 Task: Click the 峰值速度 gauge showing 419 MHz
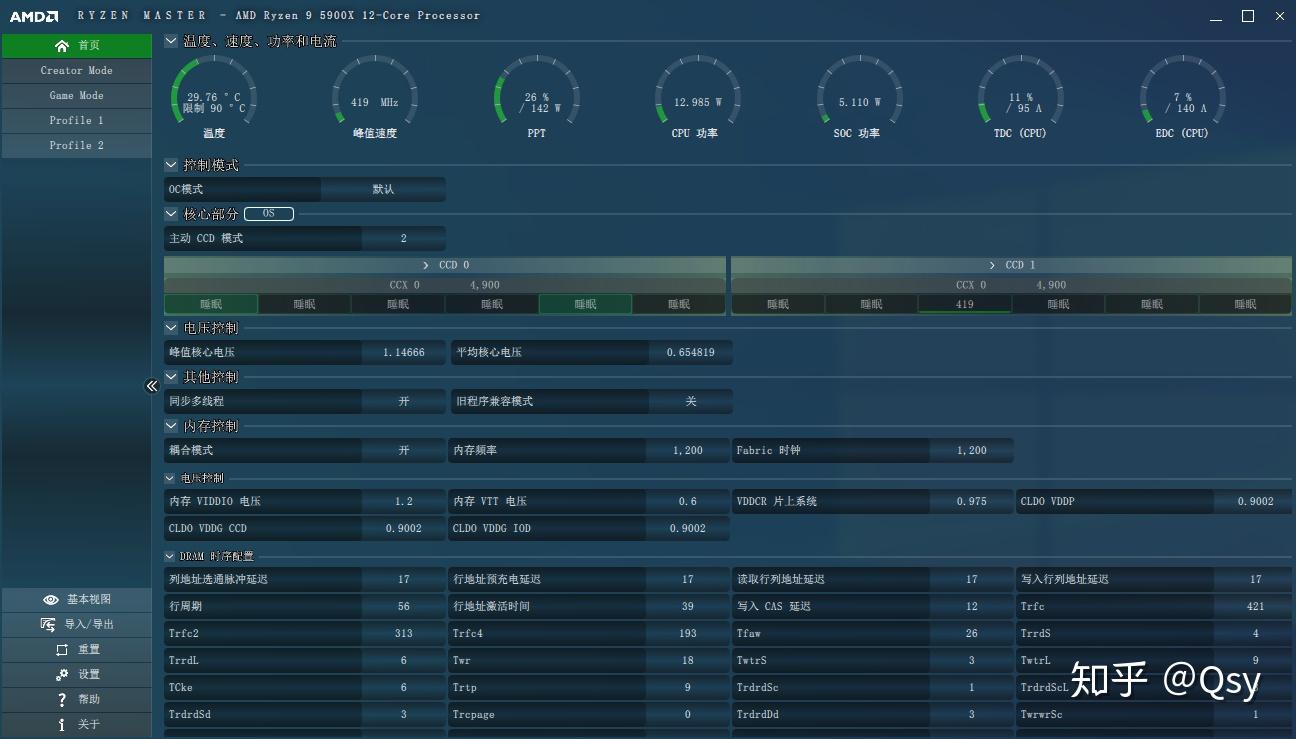point(375,98)
